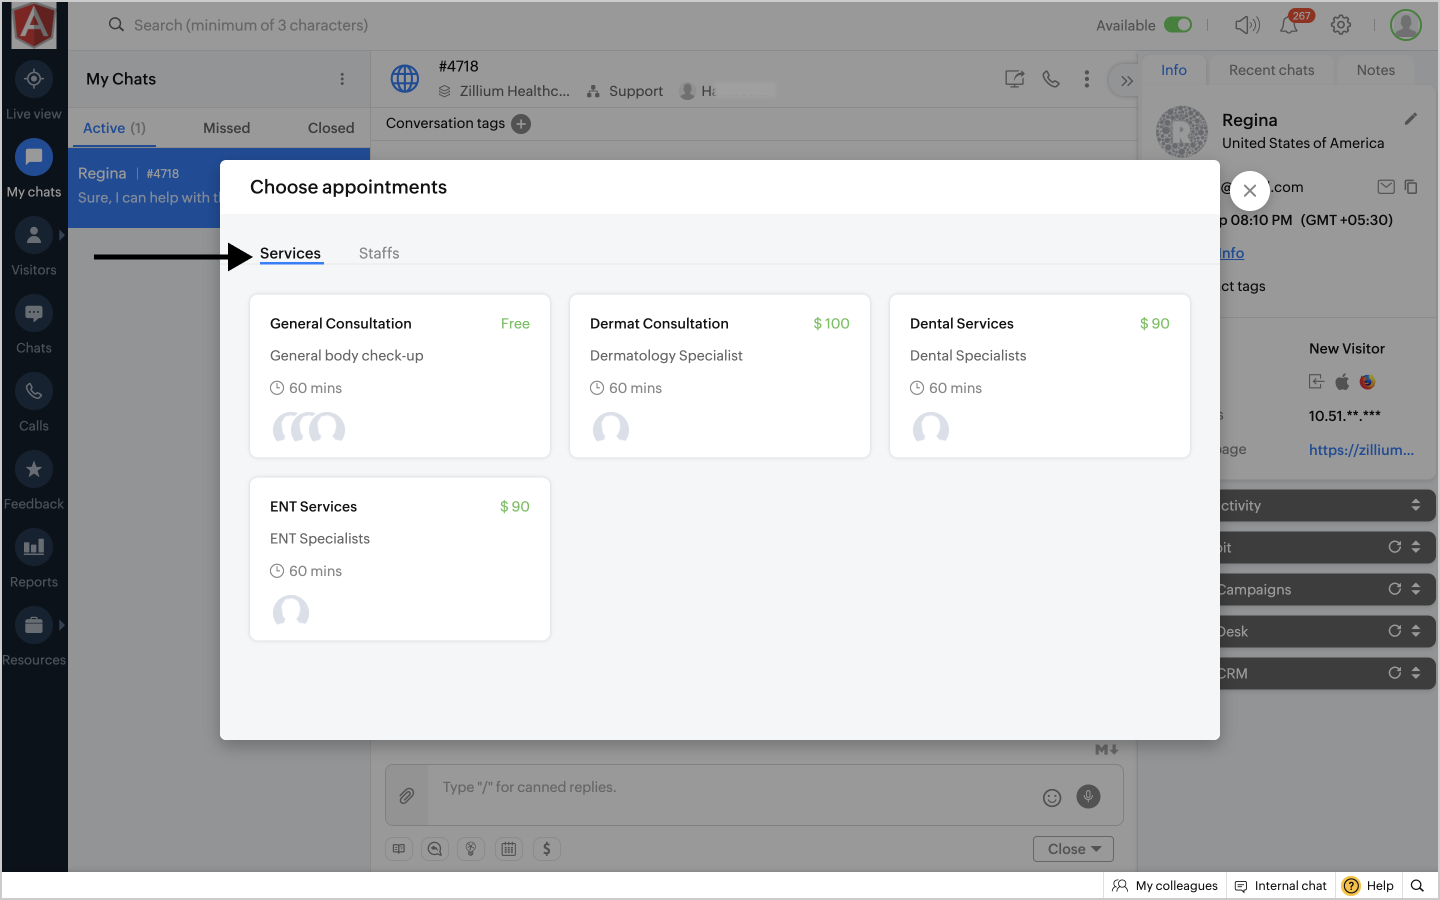Click the attachment paperclip icon
The height and width of the screenshot is (900, 1440).
point(407,796)
